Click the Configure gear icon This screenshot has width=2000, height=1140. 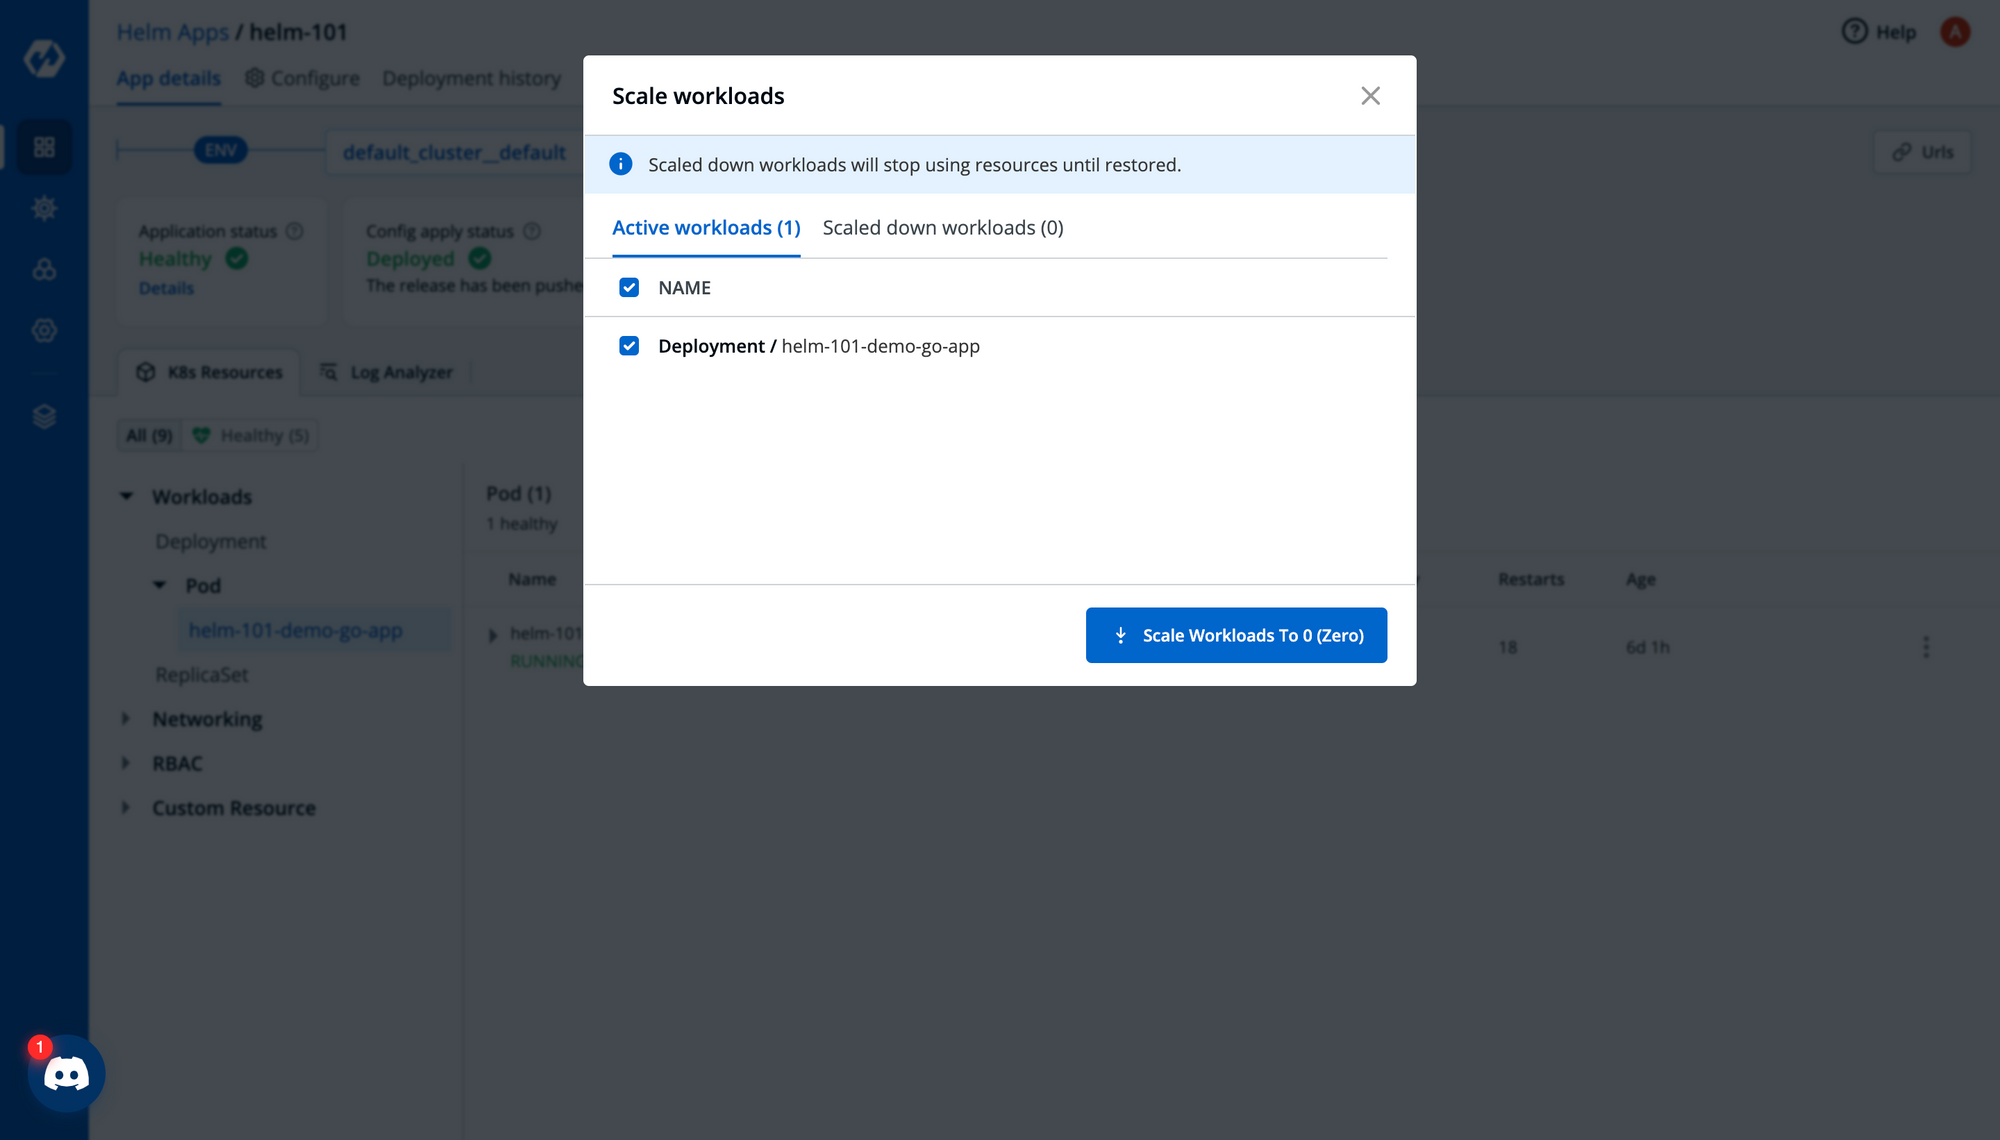(x=255, y=78)
